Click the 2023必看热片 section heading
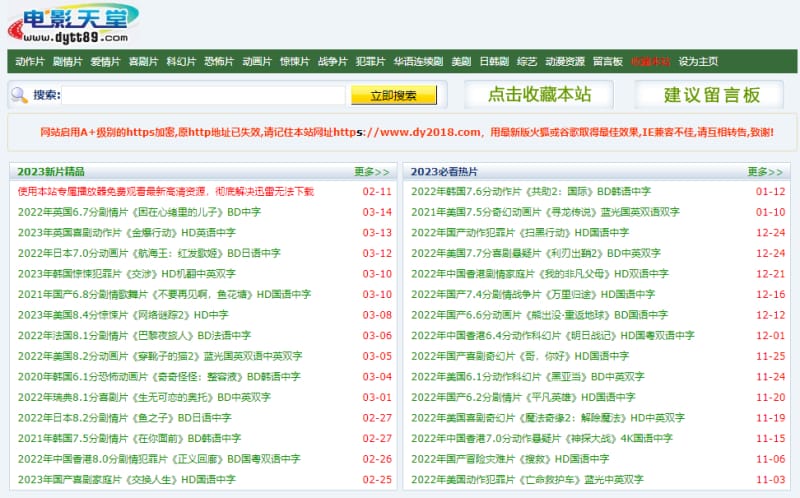This screenshot has width=800, height=498. pos(444,172)
